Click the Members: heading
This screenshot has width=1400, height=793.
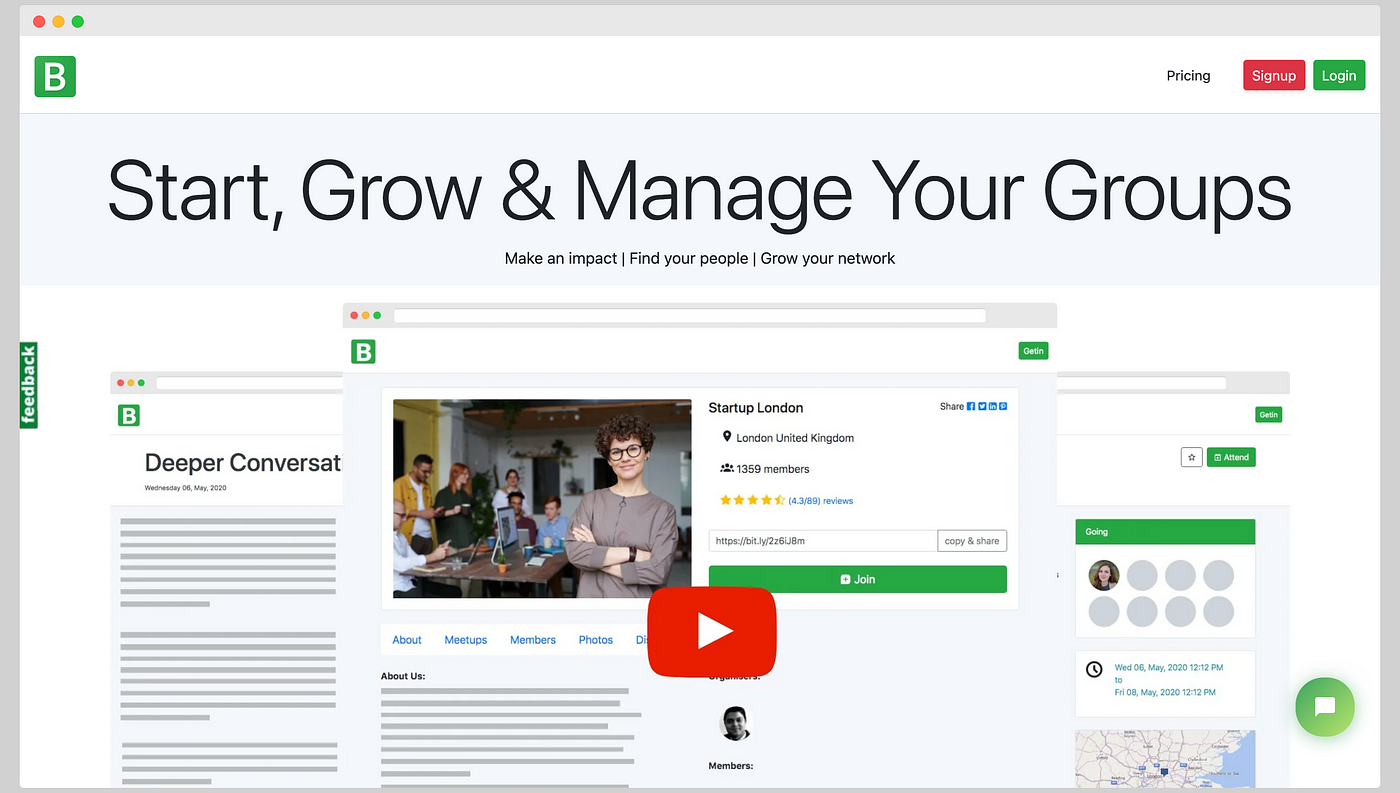coord(731,766)
